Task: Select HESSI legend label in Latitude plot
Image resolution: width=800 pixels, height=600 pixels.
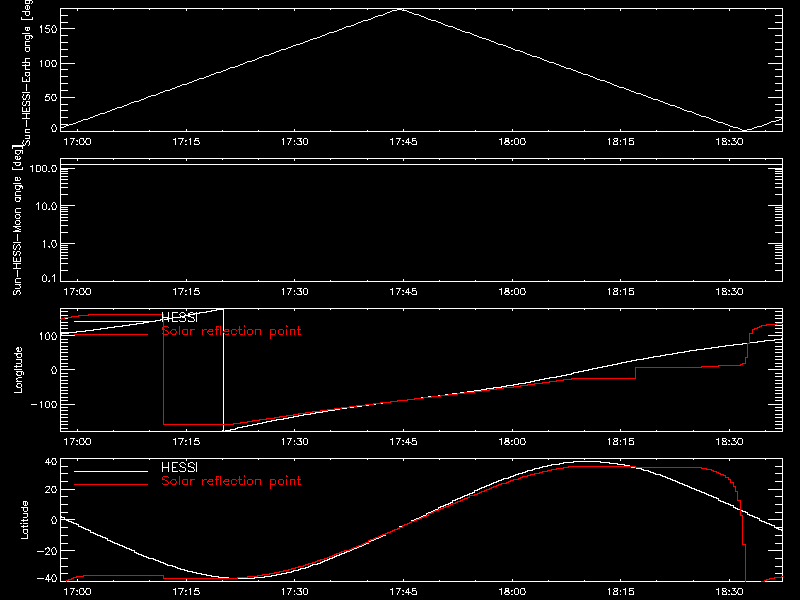Action: [179, 467]
